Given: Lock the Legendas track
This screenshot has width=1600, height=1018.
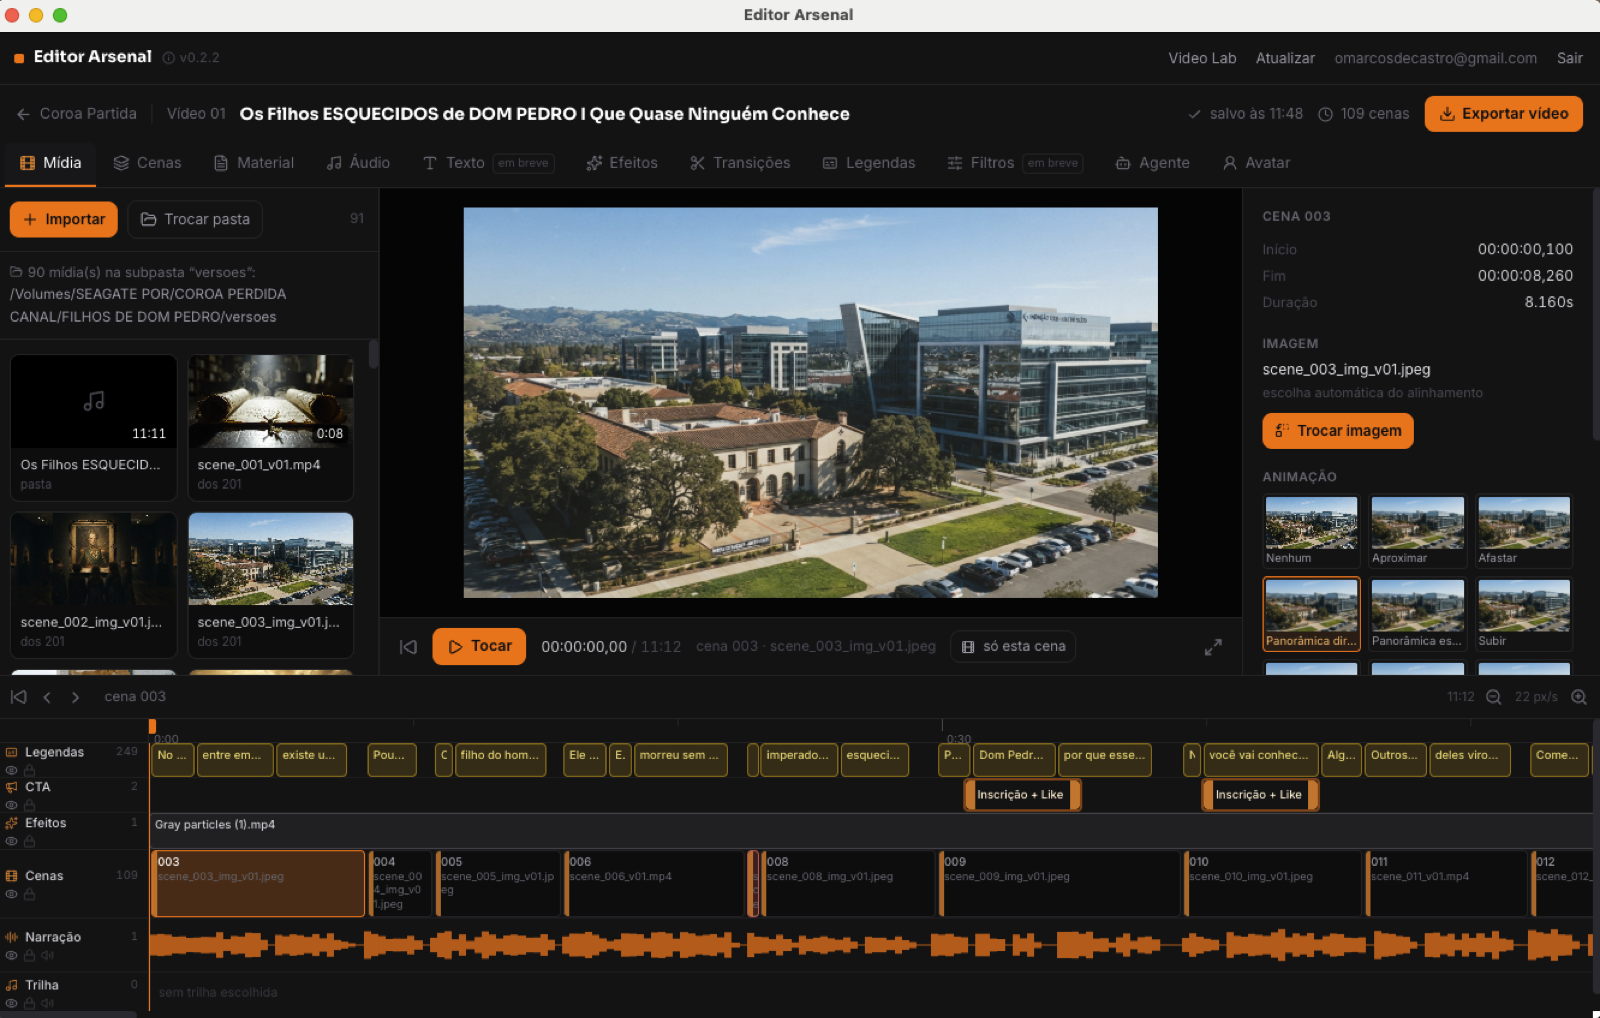Looking at the screenshot, I should 30,771.
